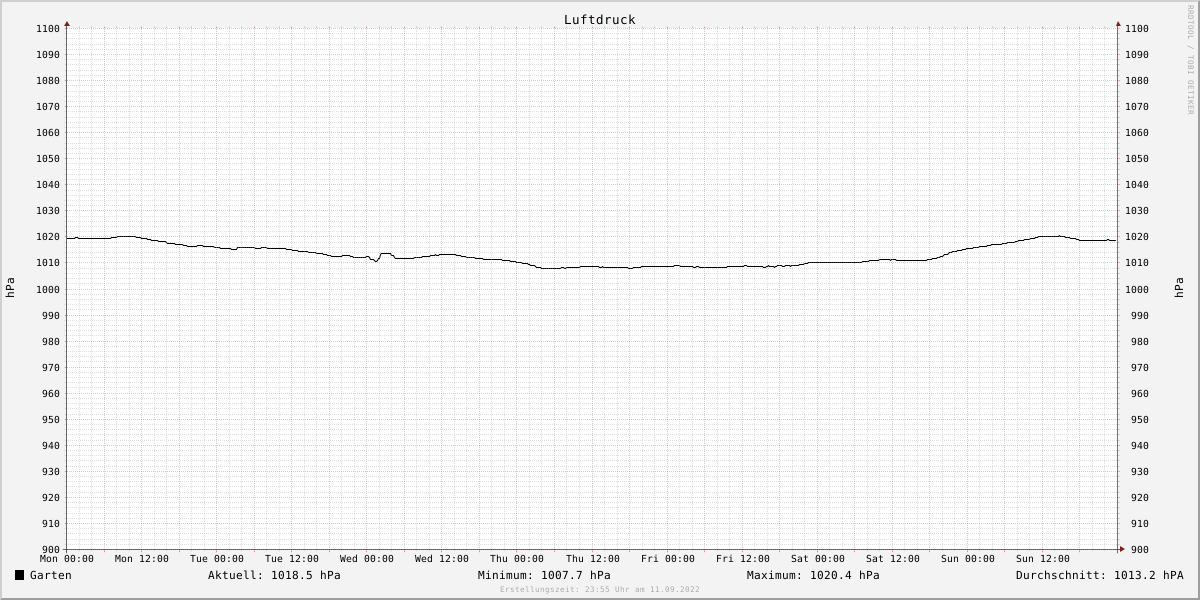Click 1100 on the left pressure axis
The width and height of the screenshot is (1200, 600).
[48, 29]
